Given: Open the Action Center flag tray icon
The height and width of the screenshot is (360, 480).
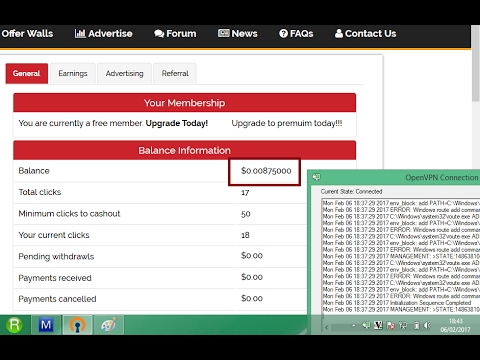Looking at the screenshot, I should 390,325.
